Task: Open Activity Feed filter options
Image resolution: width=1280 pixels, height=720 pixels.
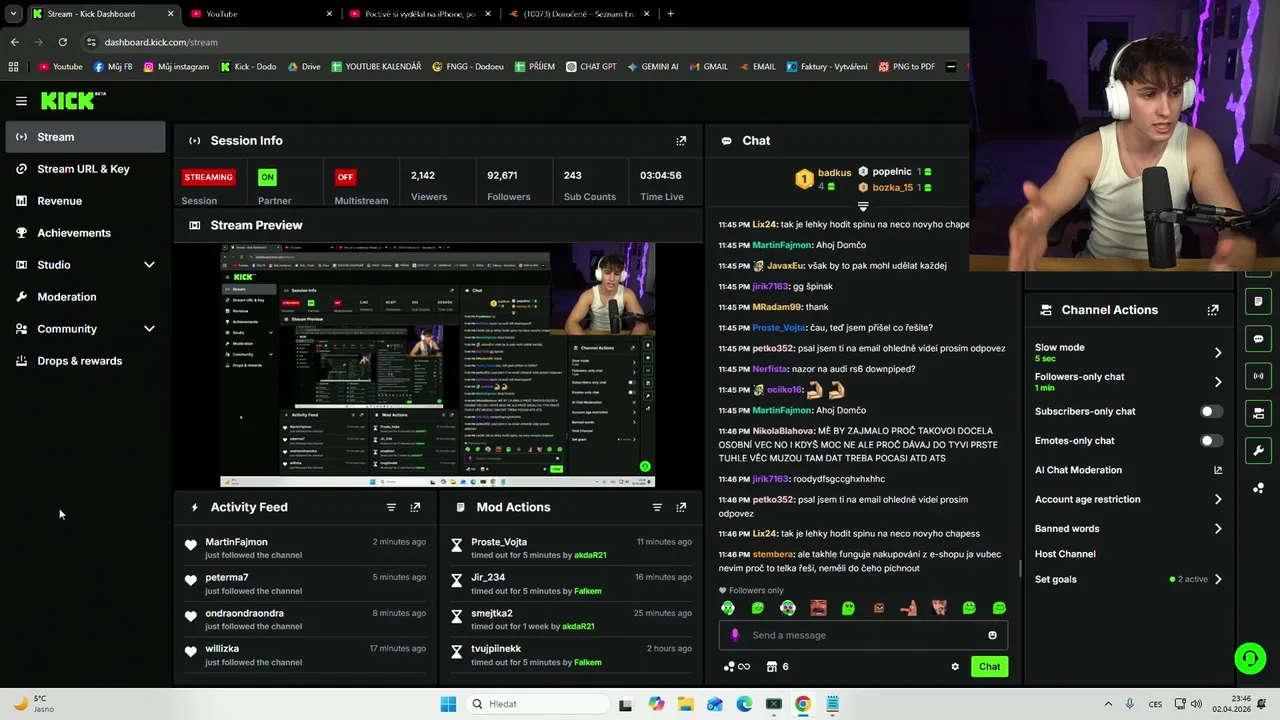Action: (391, 507)
